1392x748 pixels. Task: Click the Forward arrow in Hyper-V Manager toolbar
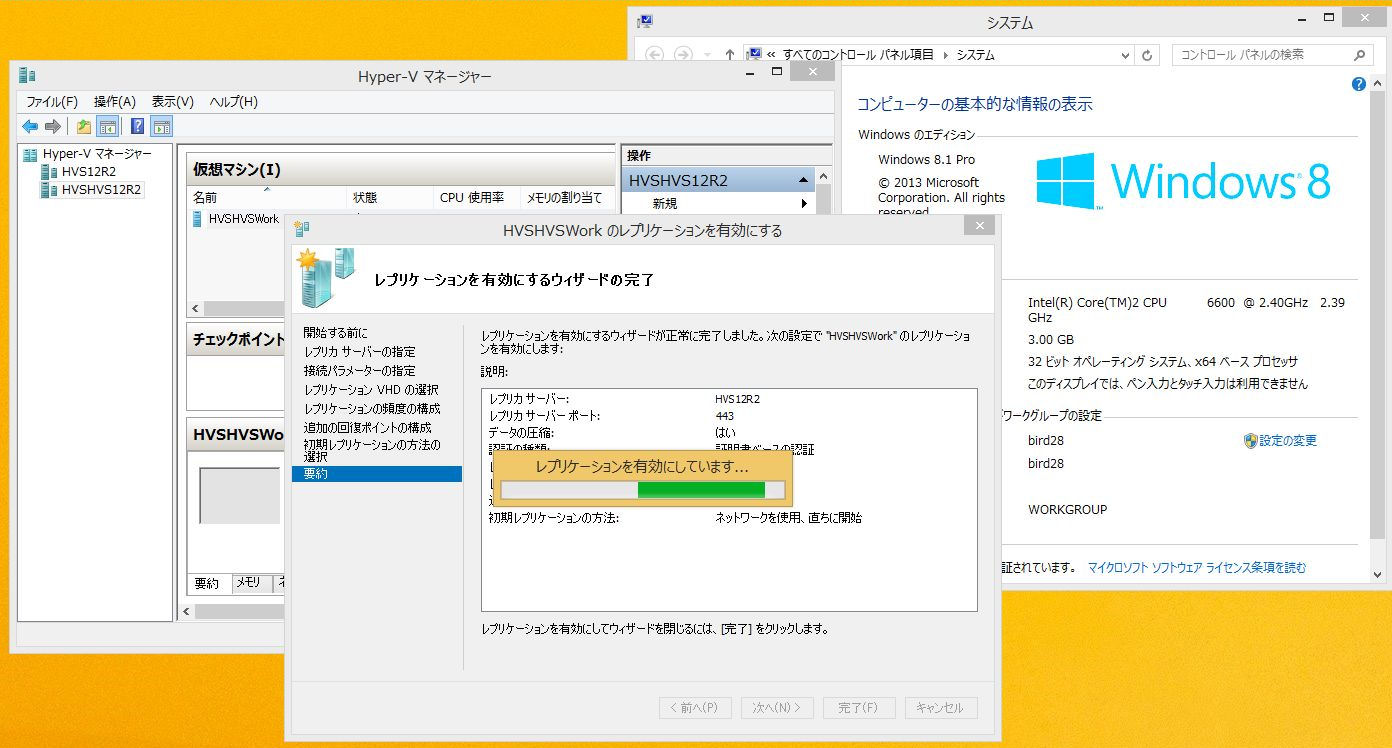click(x=52, y=126)
